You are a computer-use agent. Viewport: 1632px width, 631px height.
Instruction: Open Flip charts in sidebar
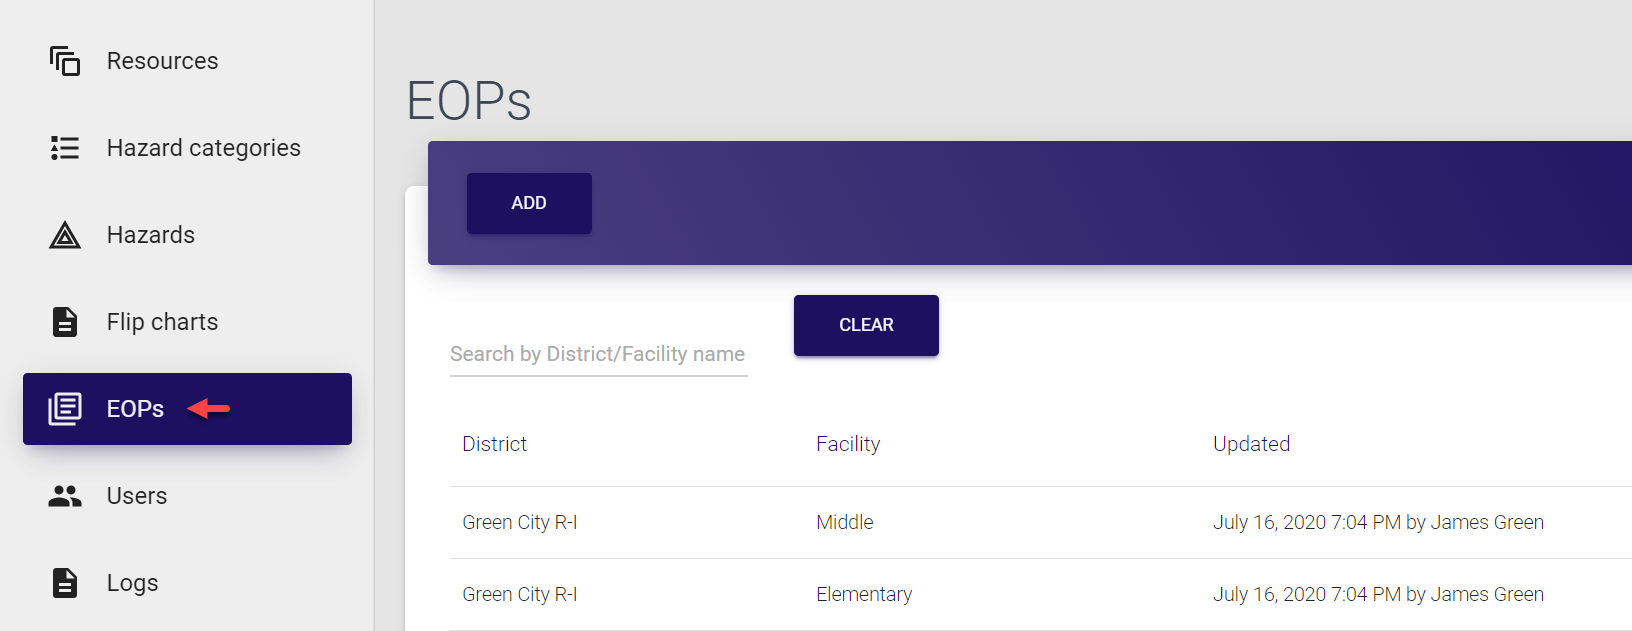point(162,322)
